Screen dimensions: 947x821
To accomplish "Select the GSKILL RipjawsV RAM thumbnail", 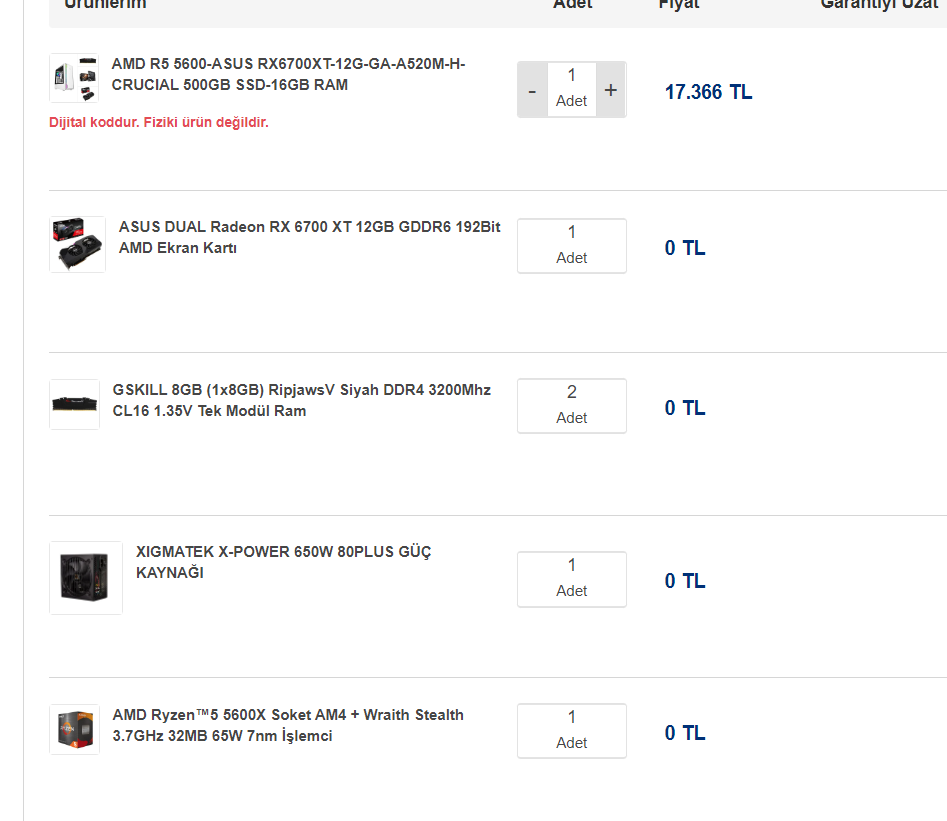I will pyautogui.click(x=74, y=404).
